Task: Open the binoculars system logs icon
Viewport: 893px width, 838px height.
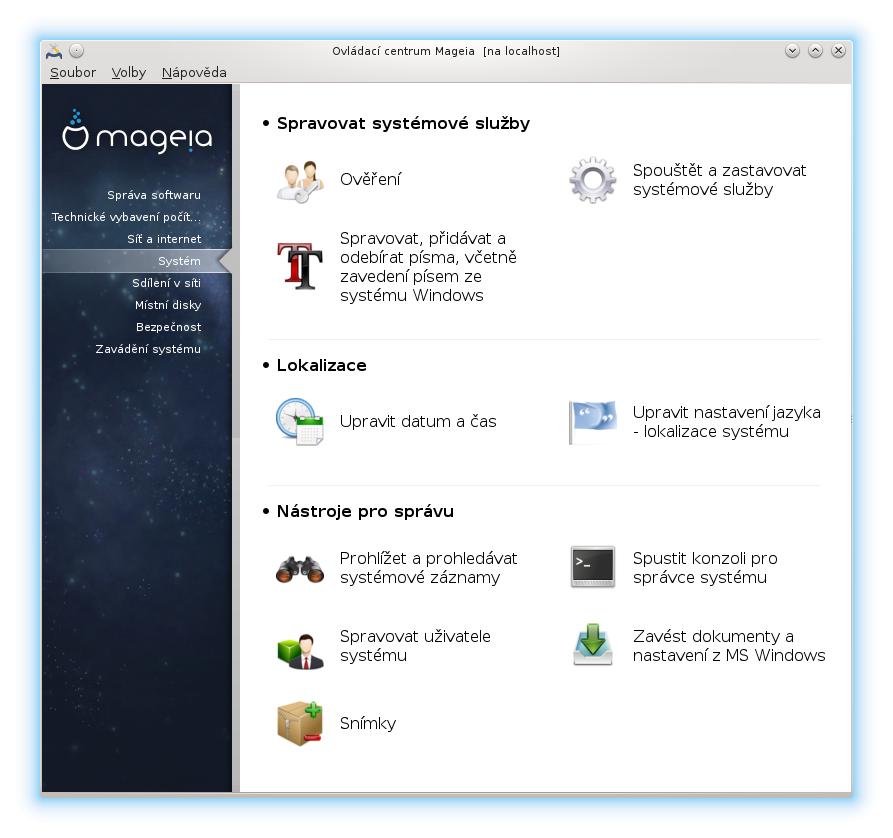Action: pyautogui.click(x=300, y=569)
